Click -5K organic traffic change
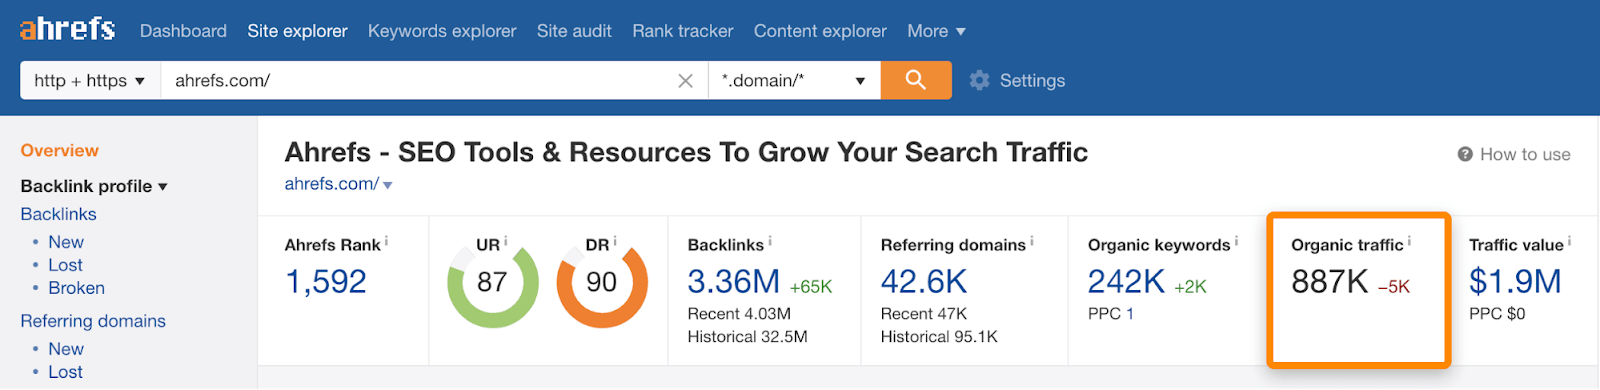Viewport: 1600px width, 390px height. point(1394,287)
